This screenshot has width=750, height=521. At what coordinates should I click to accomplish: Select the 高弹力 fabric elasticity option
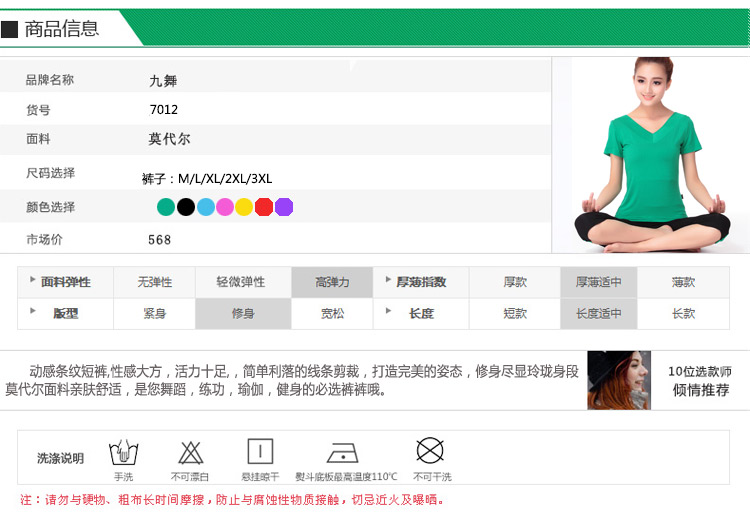pyautogui.click(x=332, y=283)
